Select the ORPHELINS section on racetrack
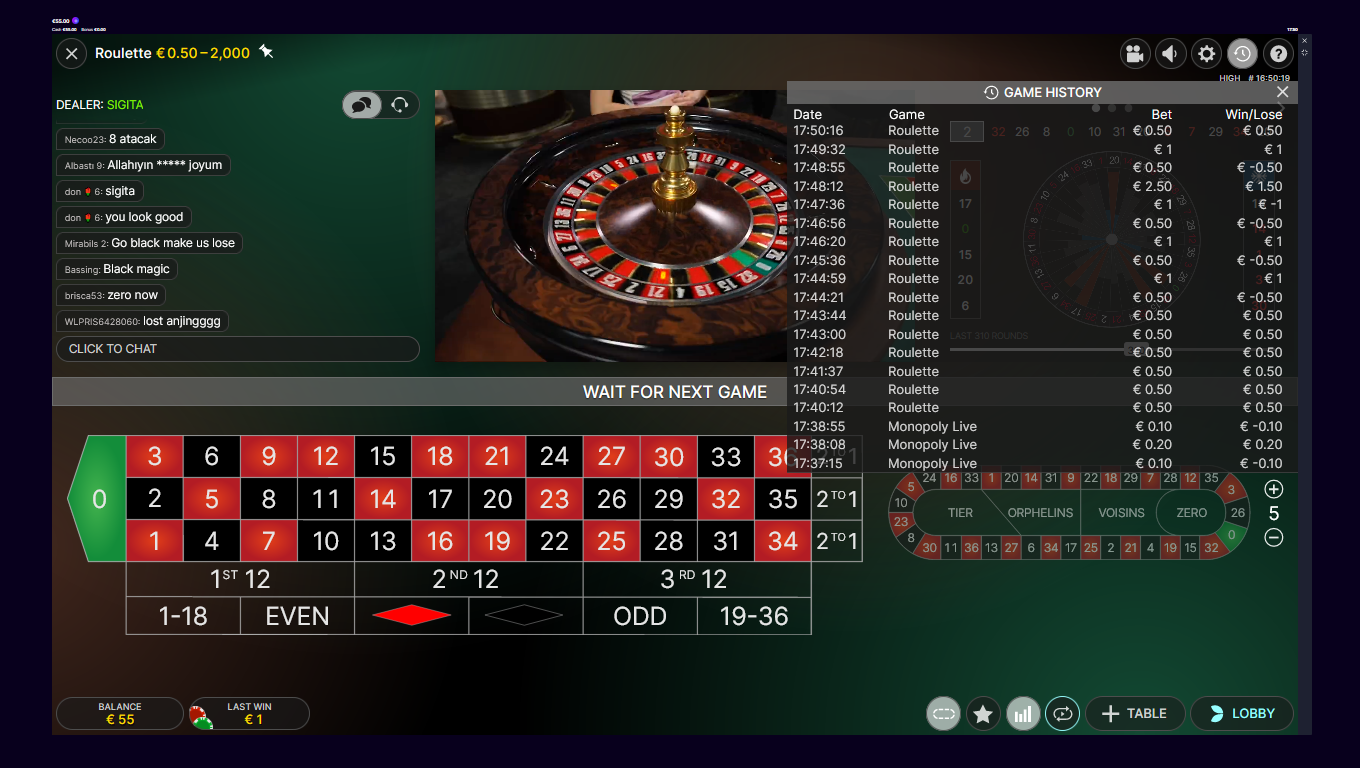 pyautogui.click(x=1040, y=513)
